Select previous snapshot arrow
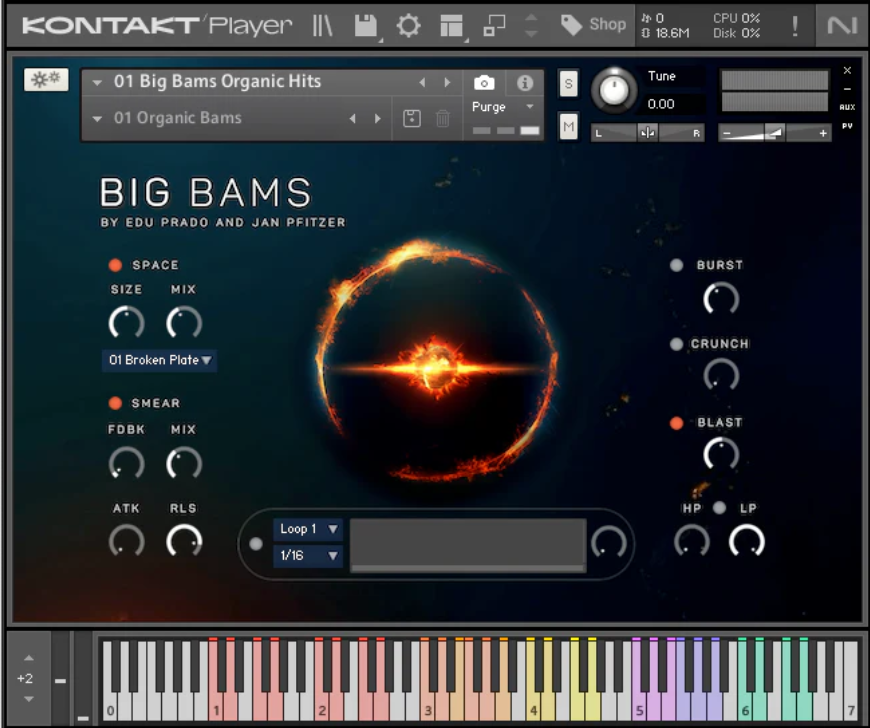 [352, 118]
